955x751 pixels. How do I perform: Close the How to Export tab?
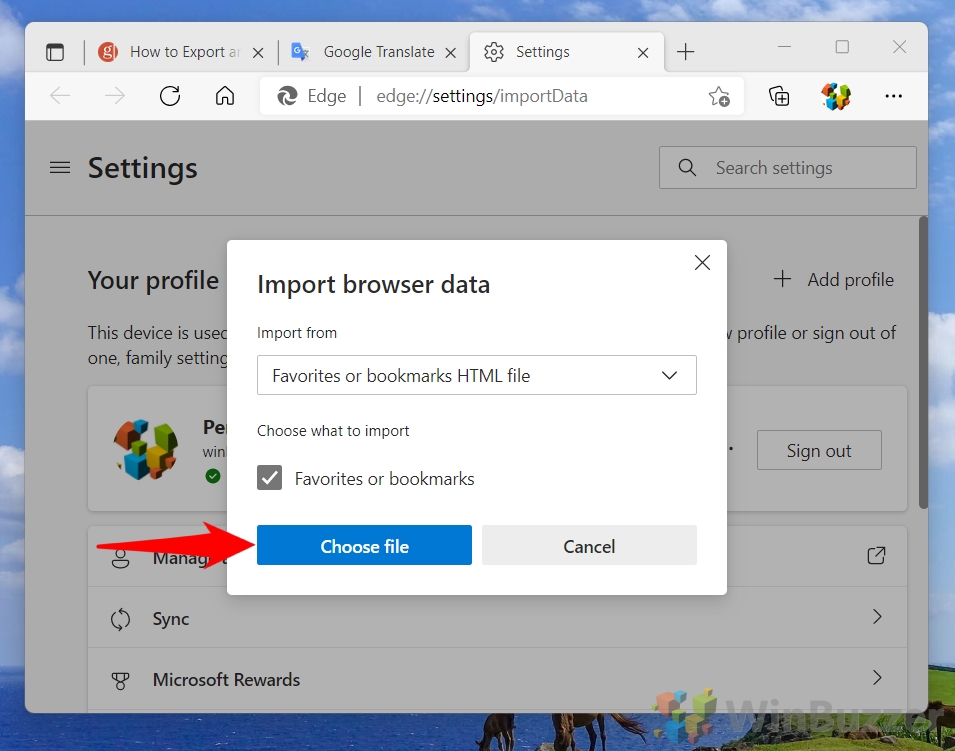pos(258,53)
